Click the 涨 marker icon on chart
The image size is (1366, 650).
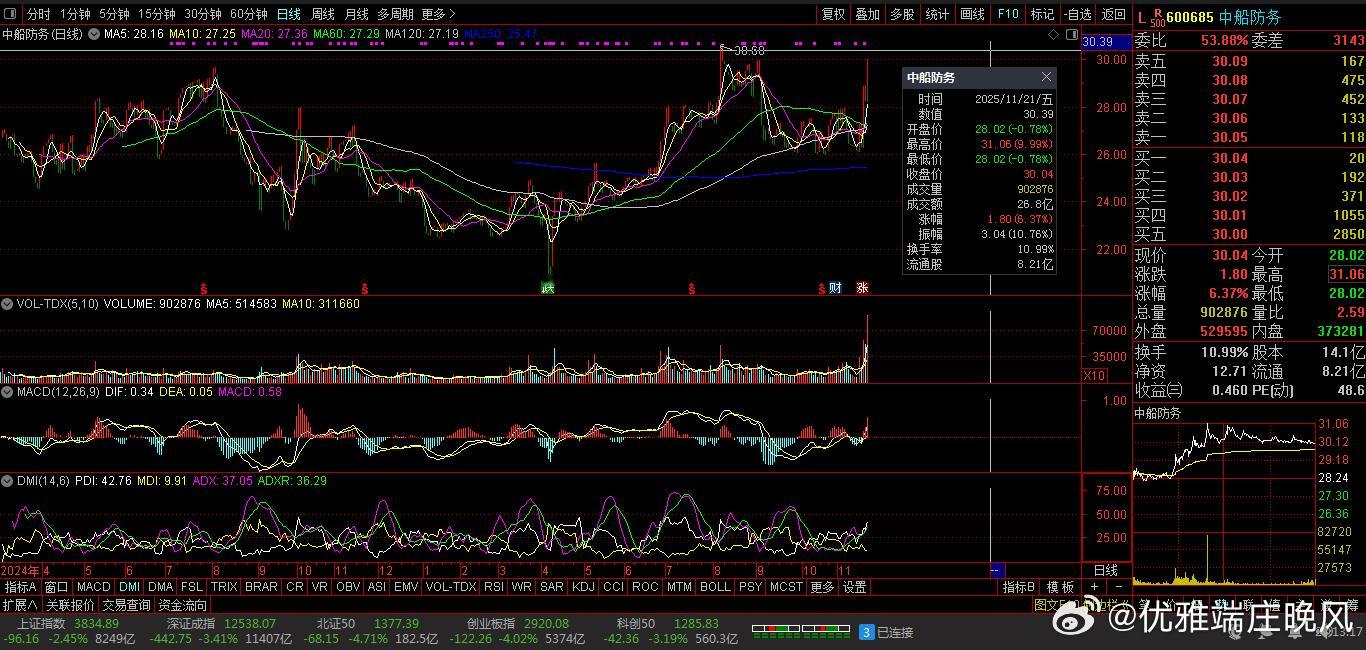pos(862,288)
